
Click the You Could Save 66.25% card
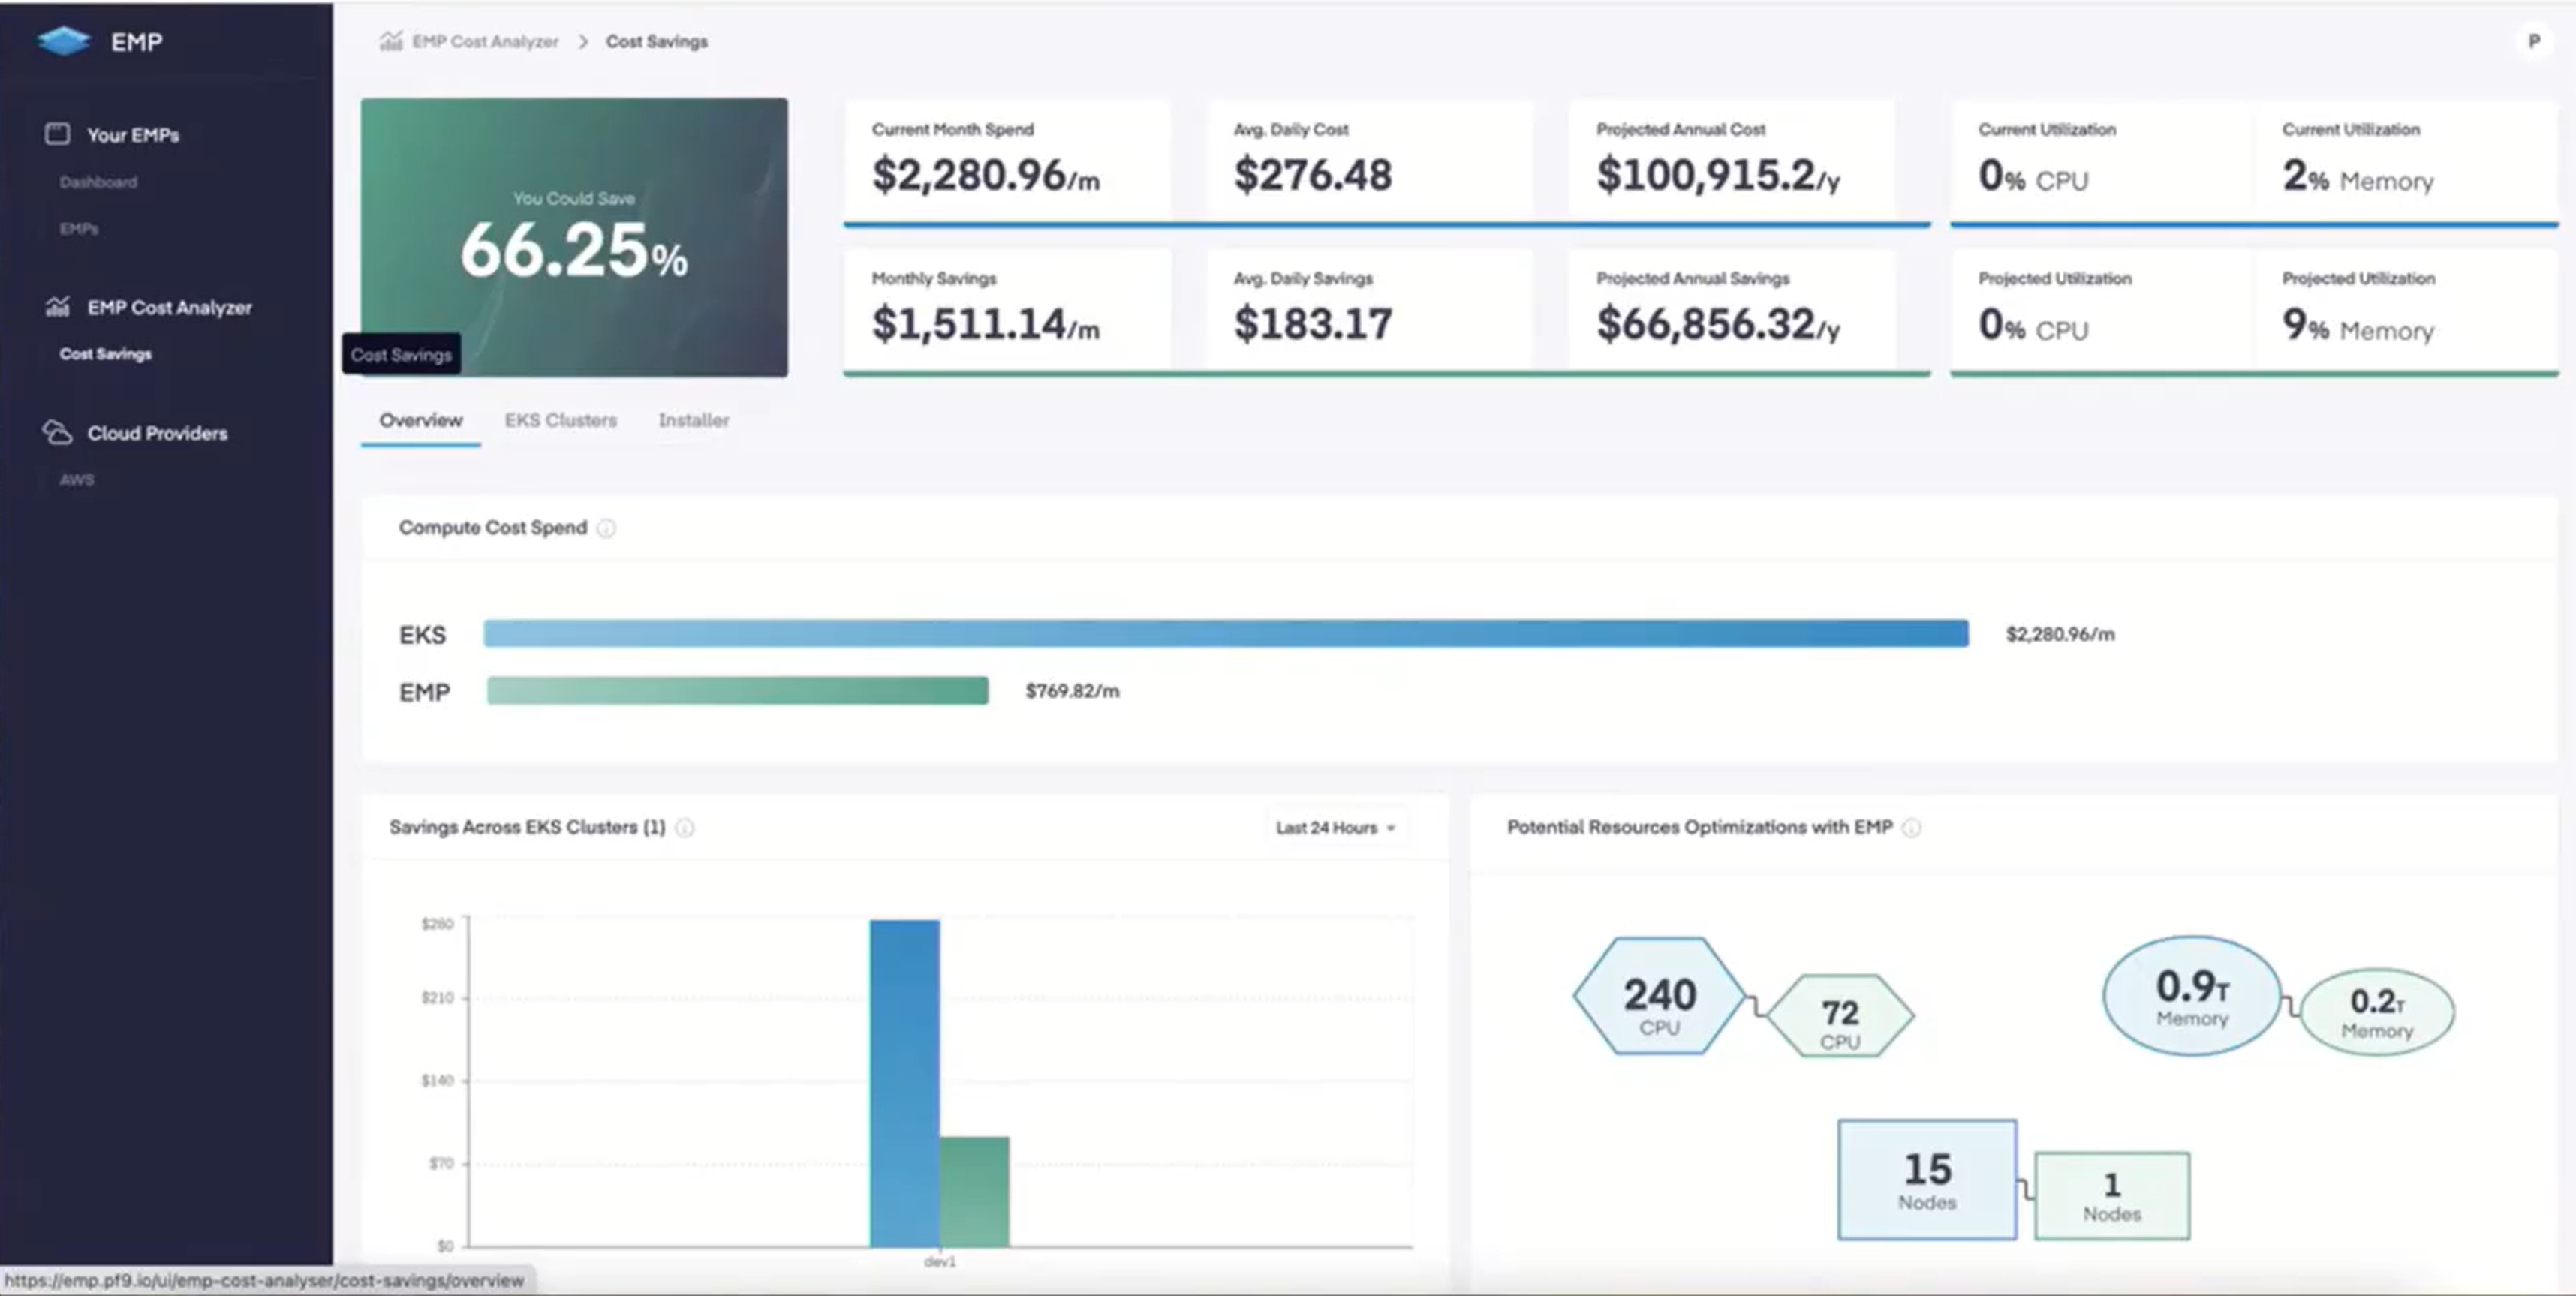click(574, 237)
